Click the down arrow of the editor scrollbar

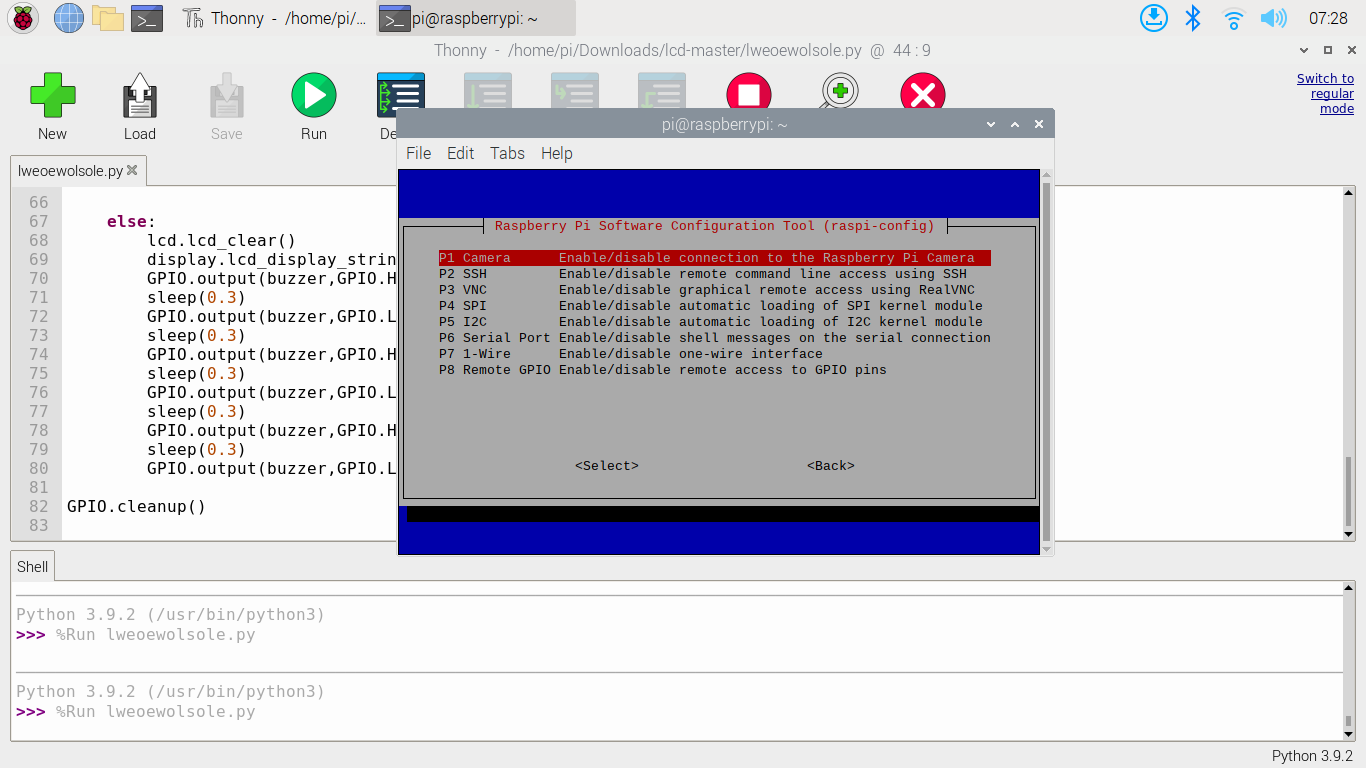click(1348, 534)
